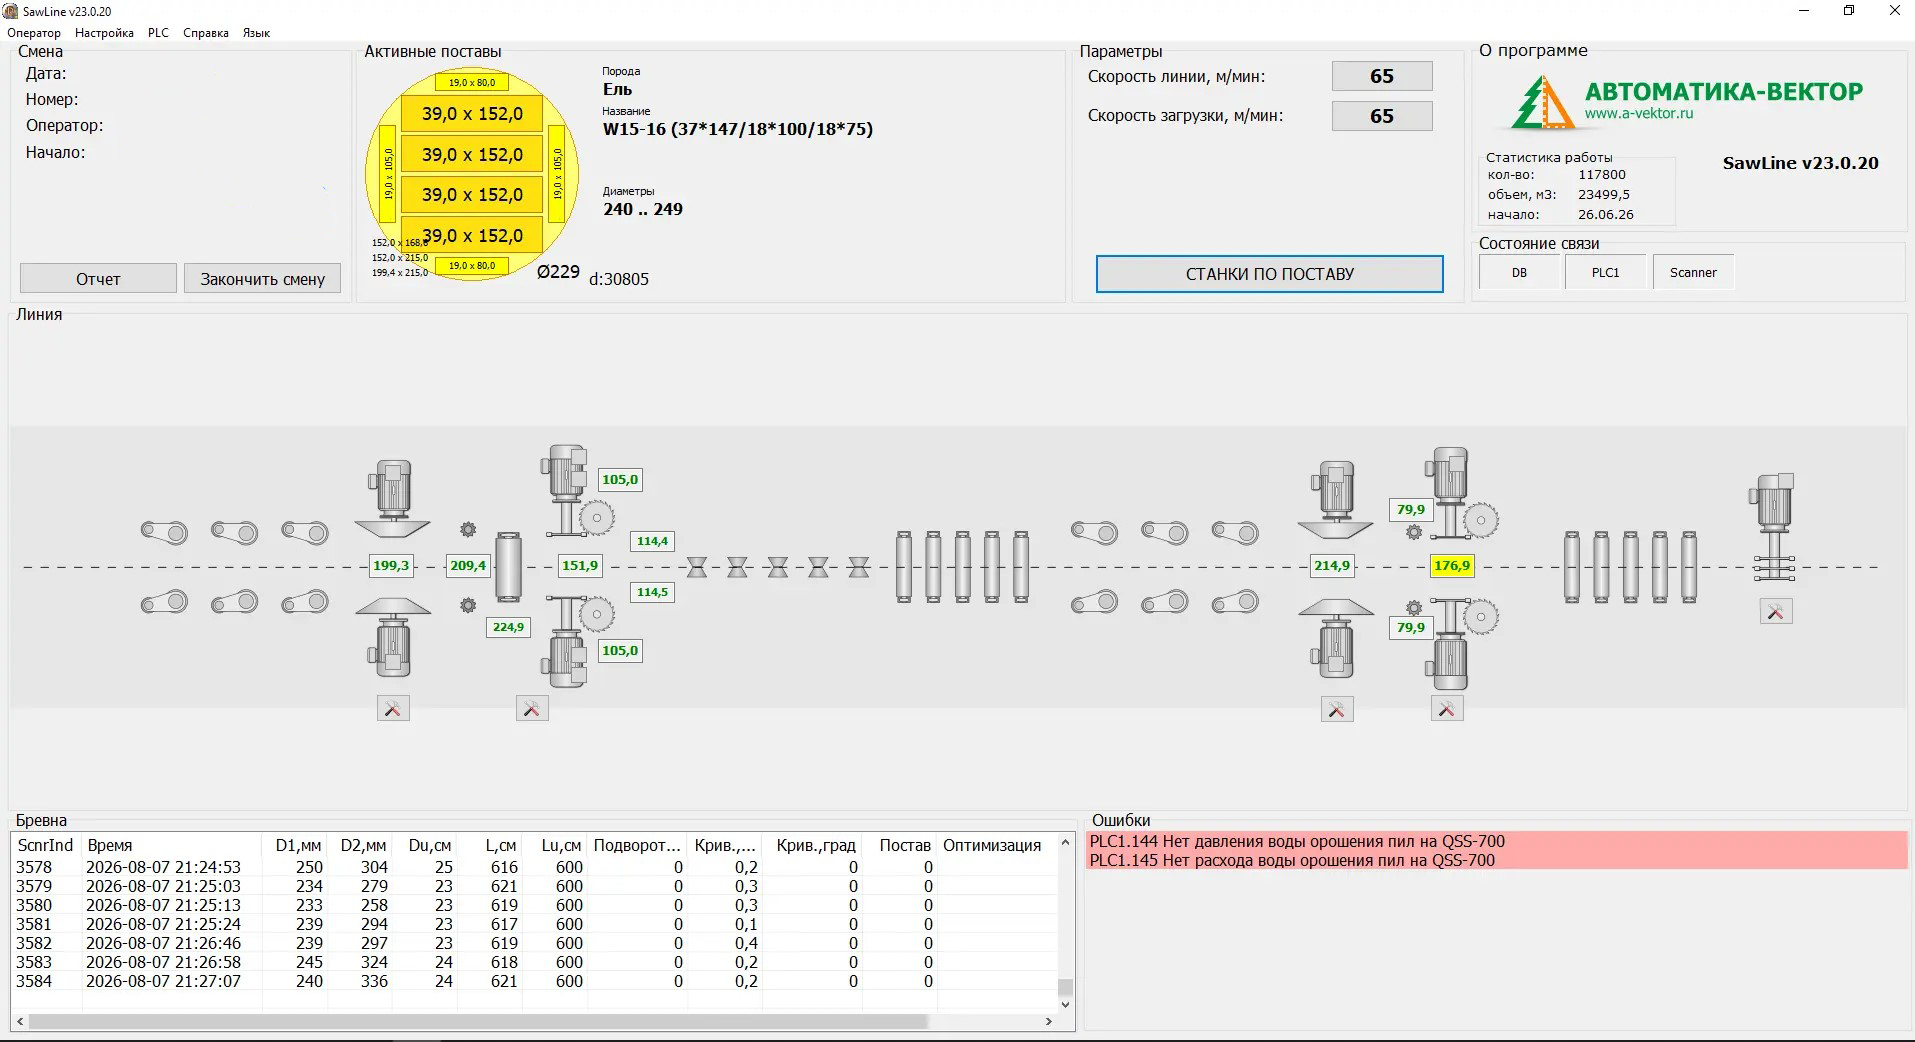Open tool settings icon below first circular saw unit
This screenshot has width=1915, height=1042.
click(532, 709)
